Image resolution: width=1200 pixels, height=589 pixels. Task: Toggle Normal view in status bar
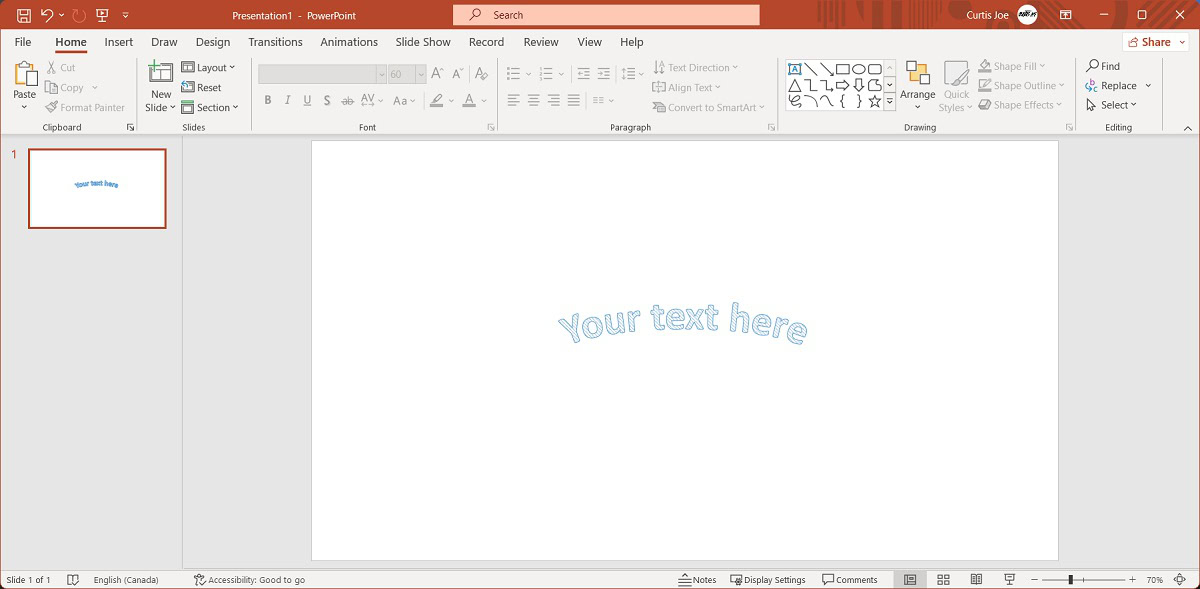pyautogui.click(x=910, y=580)
